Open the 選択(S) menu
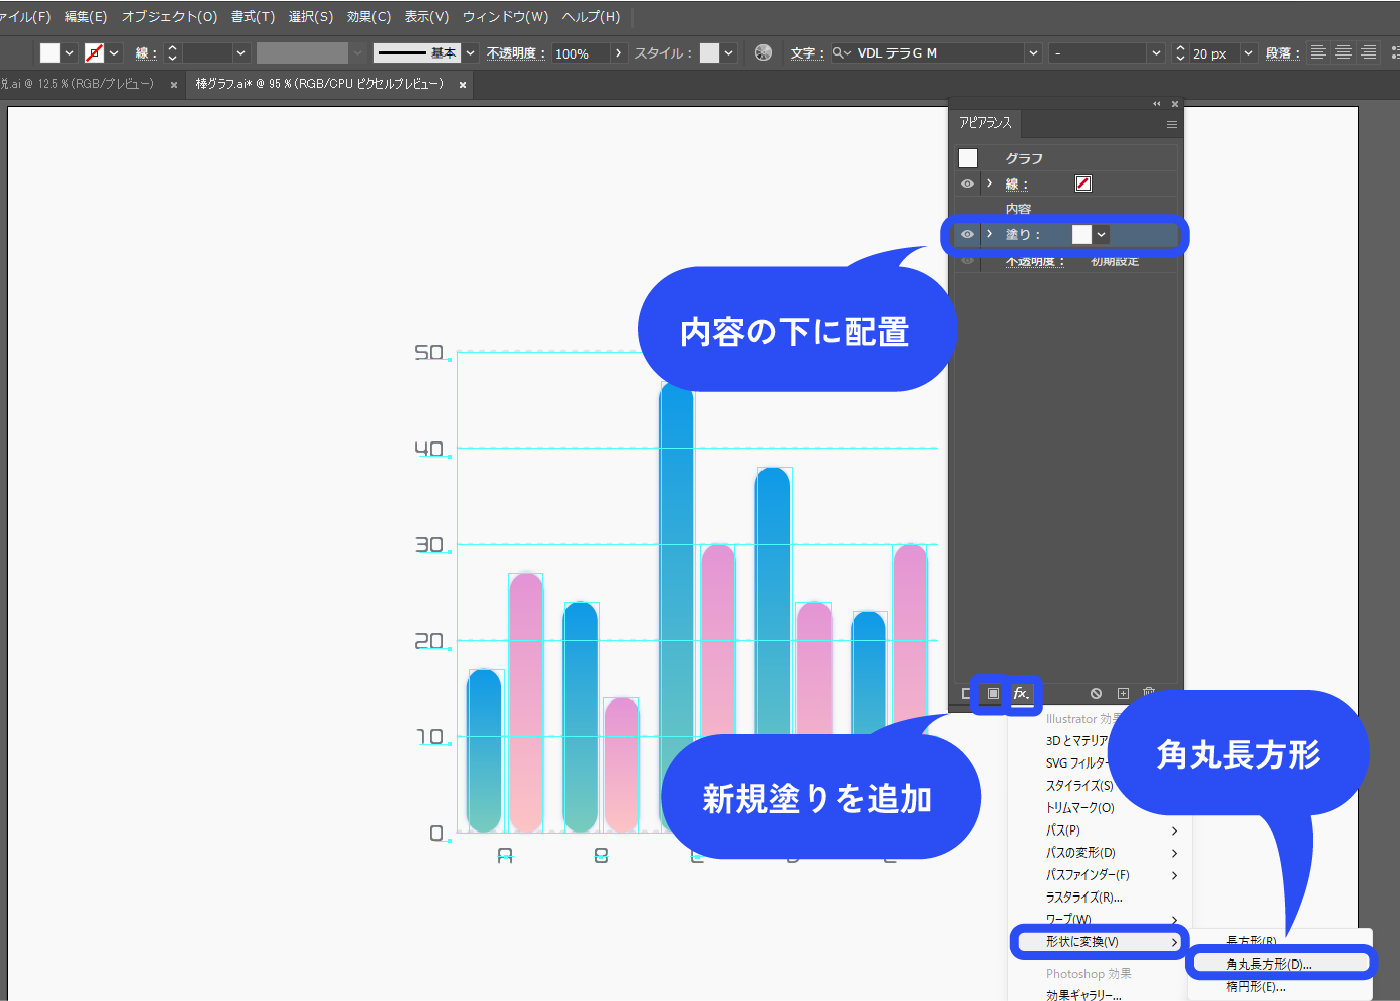This screenshot has width=1400, height=1001. (311, 17)
